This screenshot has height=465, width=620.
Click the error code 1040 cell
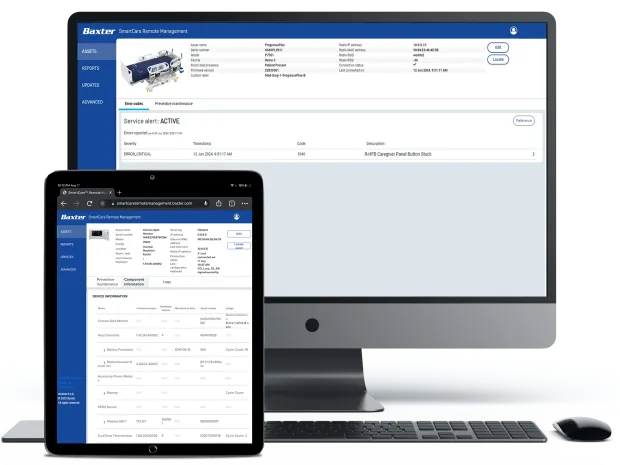pos(301,154)
